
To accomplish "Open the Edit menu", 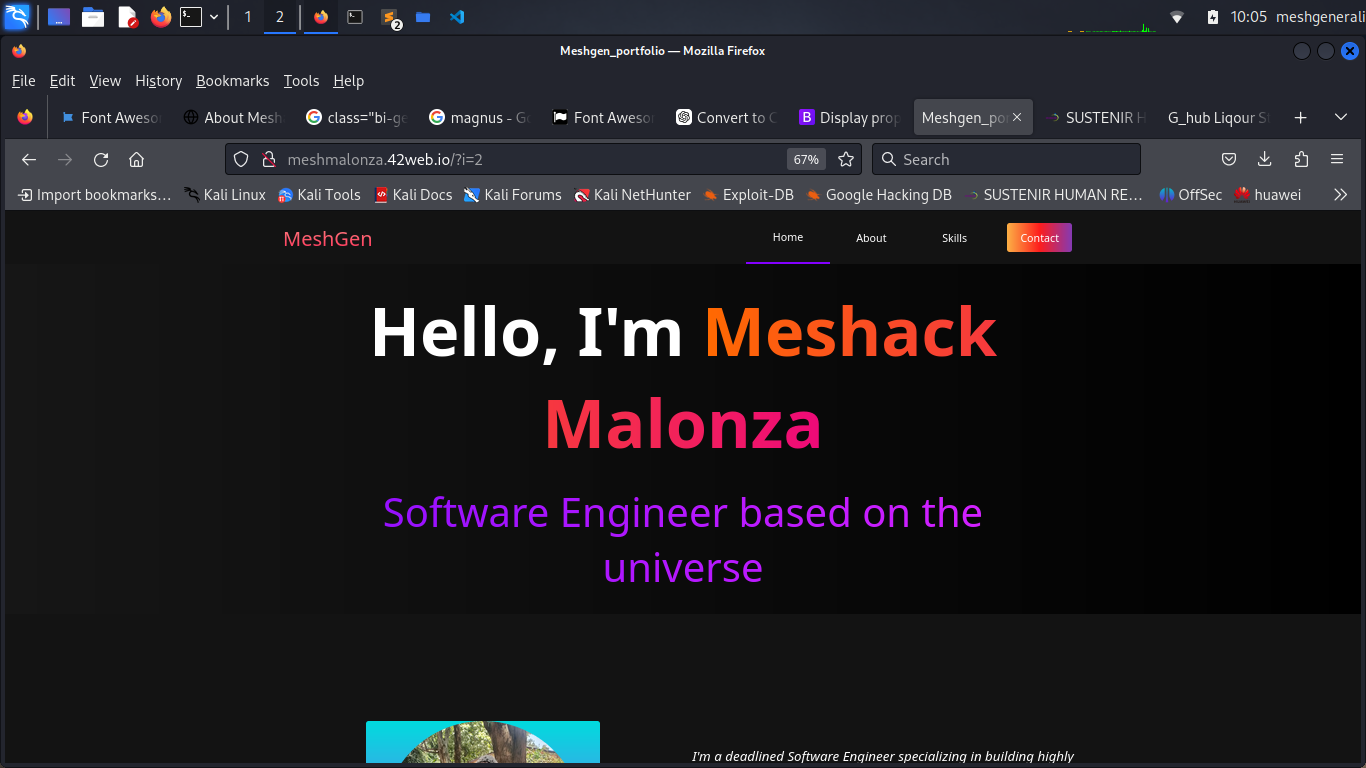I will coord(62,81).
